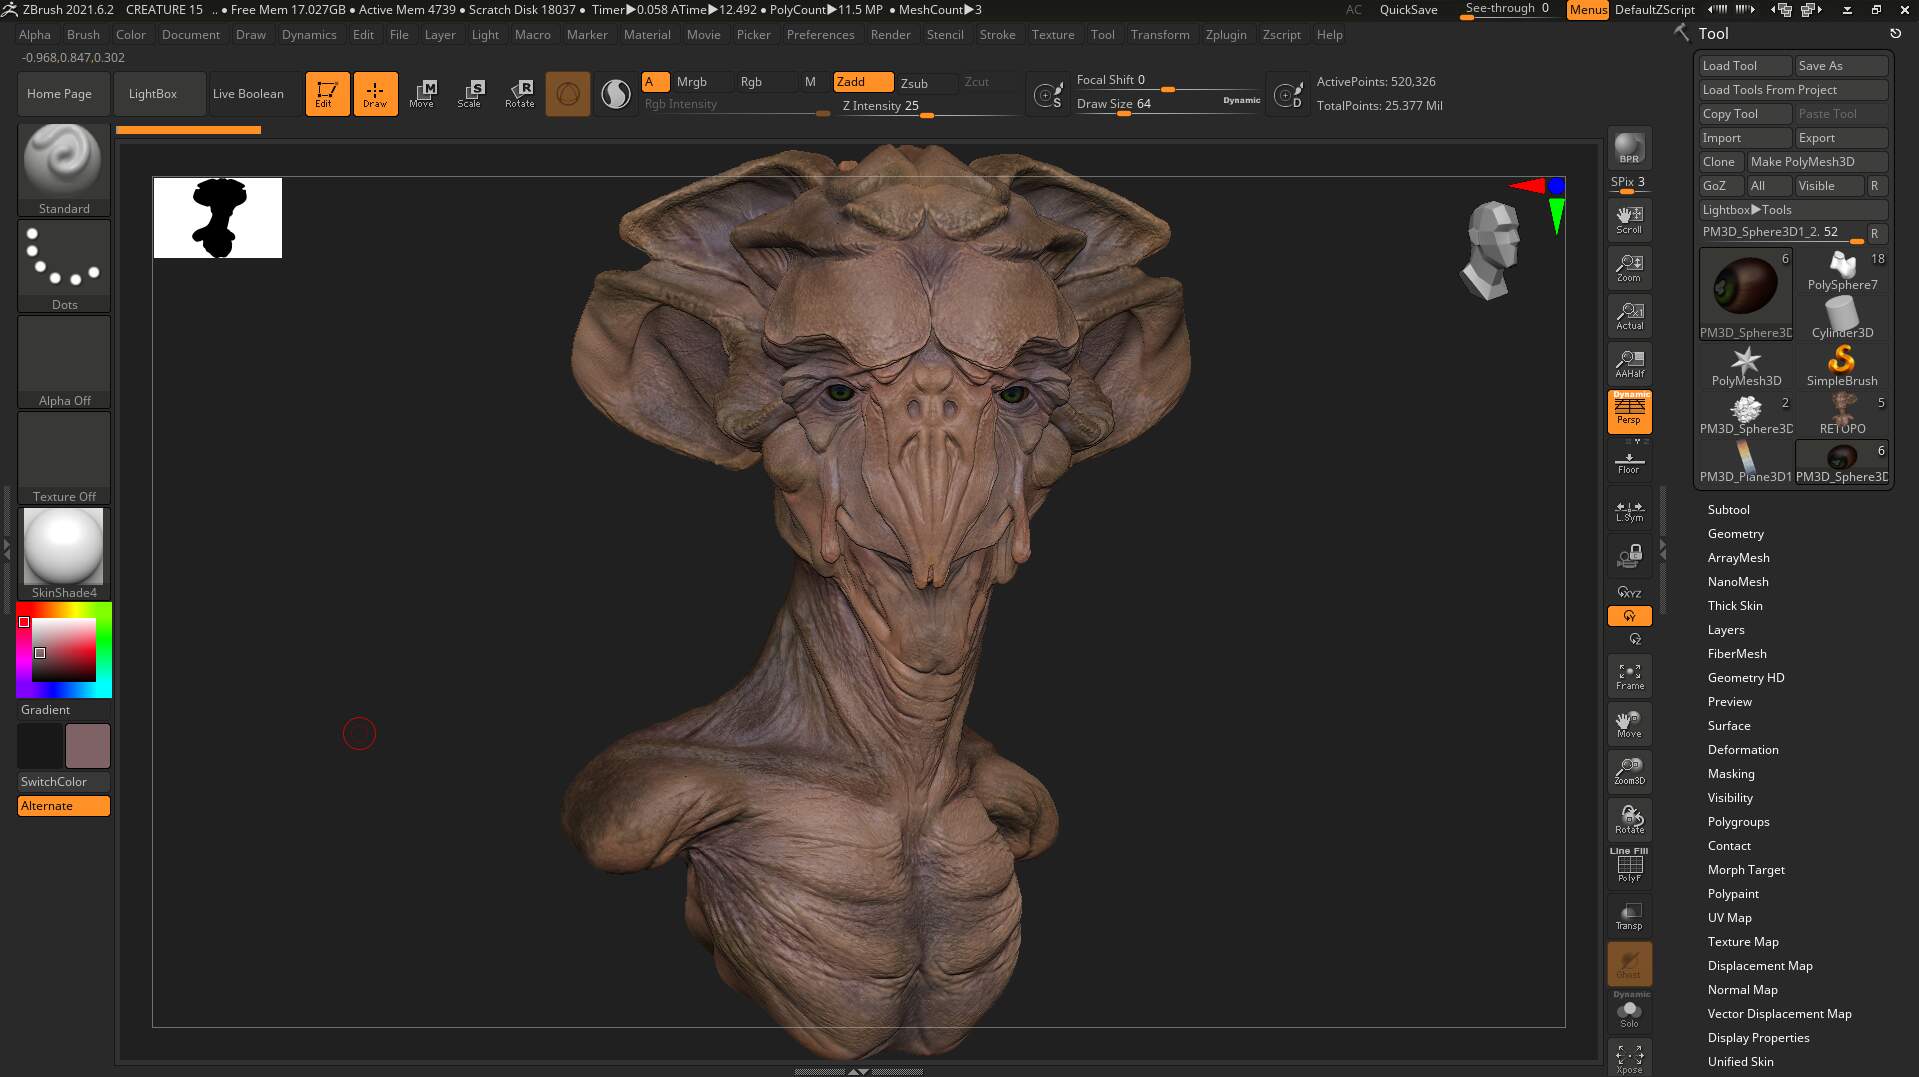1919x1077 pixels.
Task: Click the QuickSave button
Action: coord(1408,10)
